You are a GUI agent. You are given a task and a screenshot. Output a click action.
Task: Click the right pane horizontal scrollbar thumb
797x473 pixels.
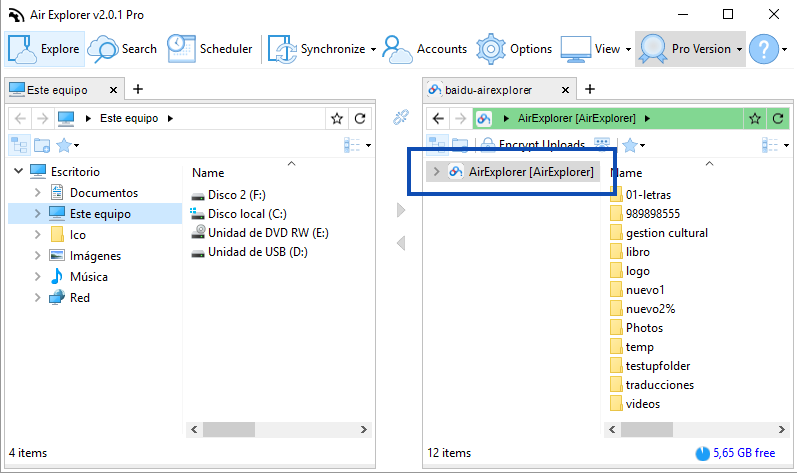tap(647, 430)
